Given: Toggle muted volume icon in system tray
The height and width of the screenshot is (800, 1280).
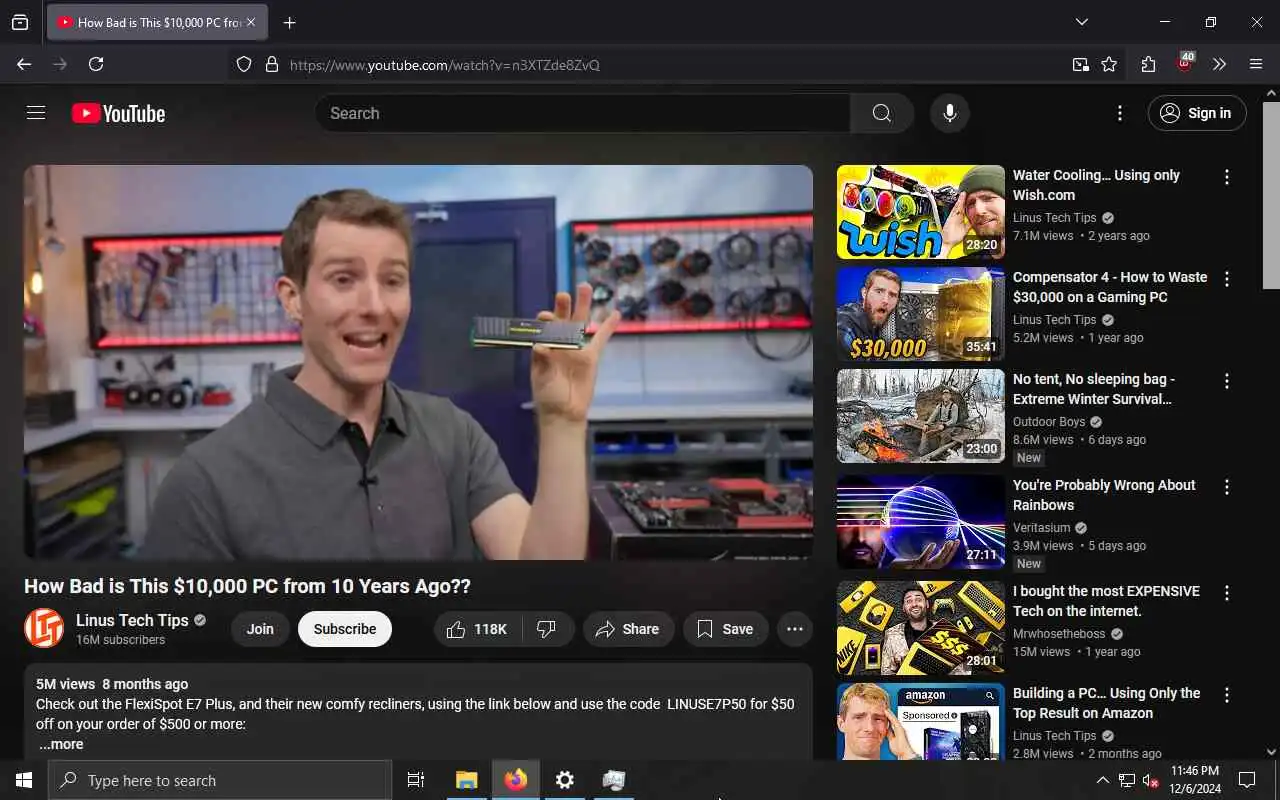Looking at the screenshot, I should 1150,780.
